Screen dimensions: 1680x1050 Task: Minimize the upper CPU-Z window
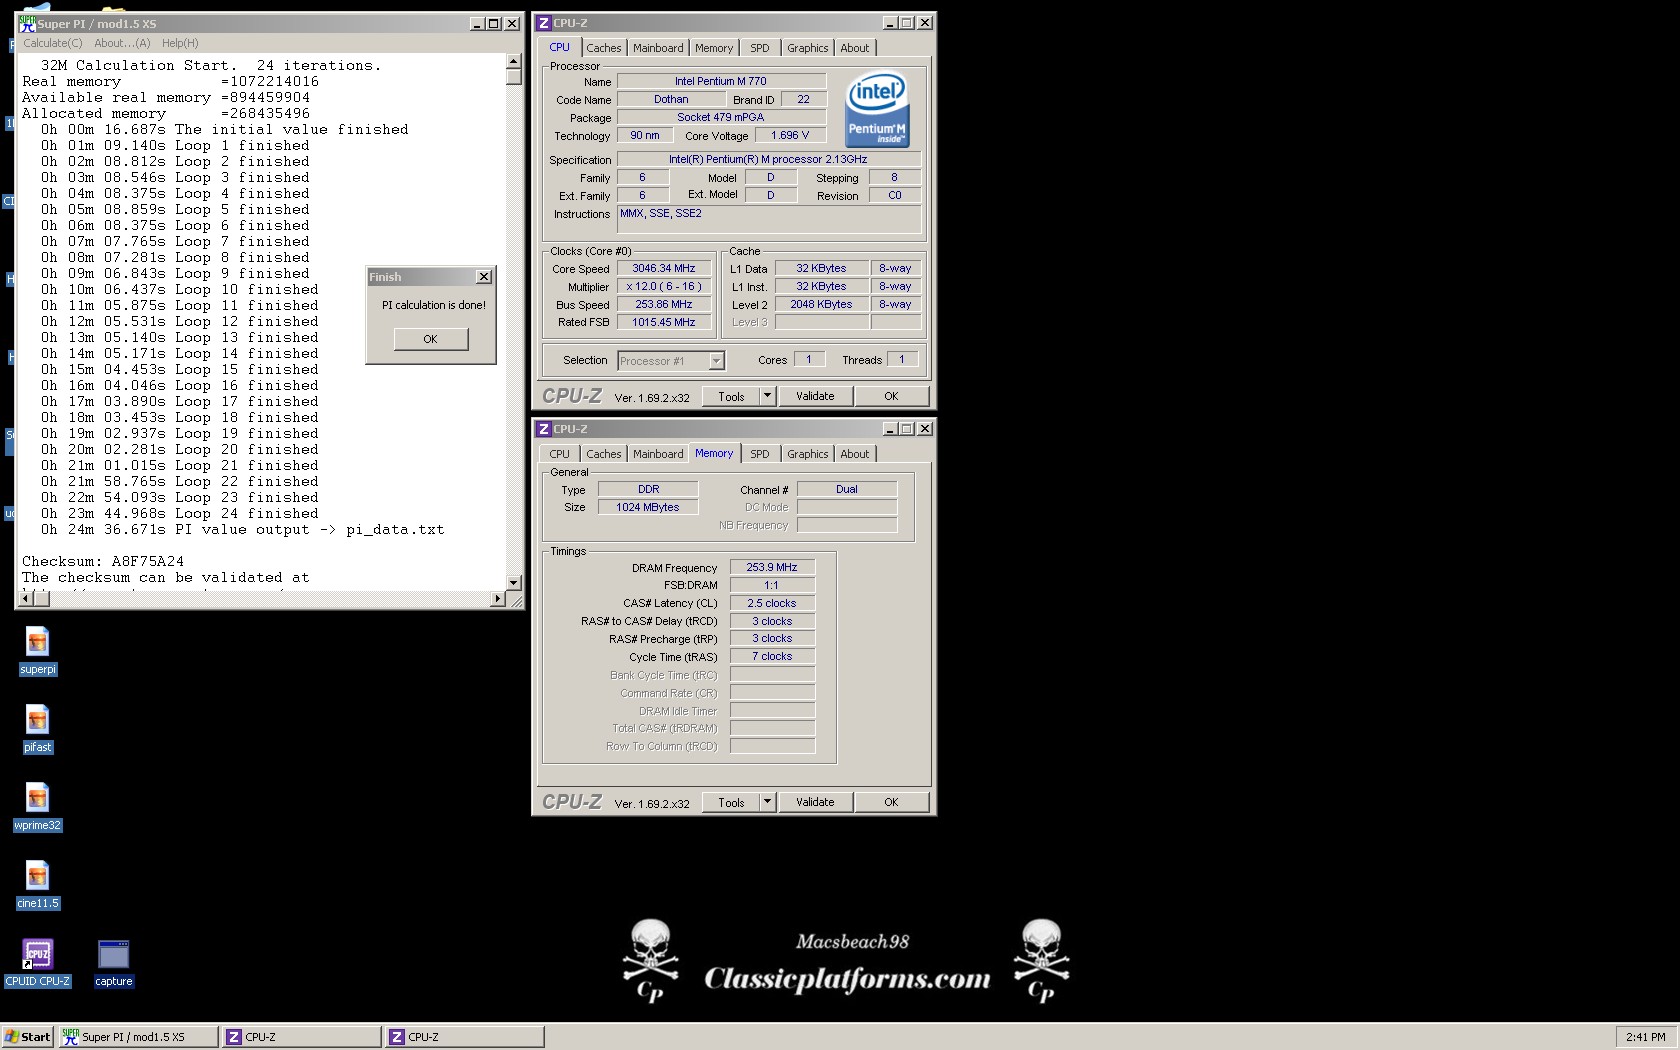tap(890, 23)
